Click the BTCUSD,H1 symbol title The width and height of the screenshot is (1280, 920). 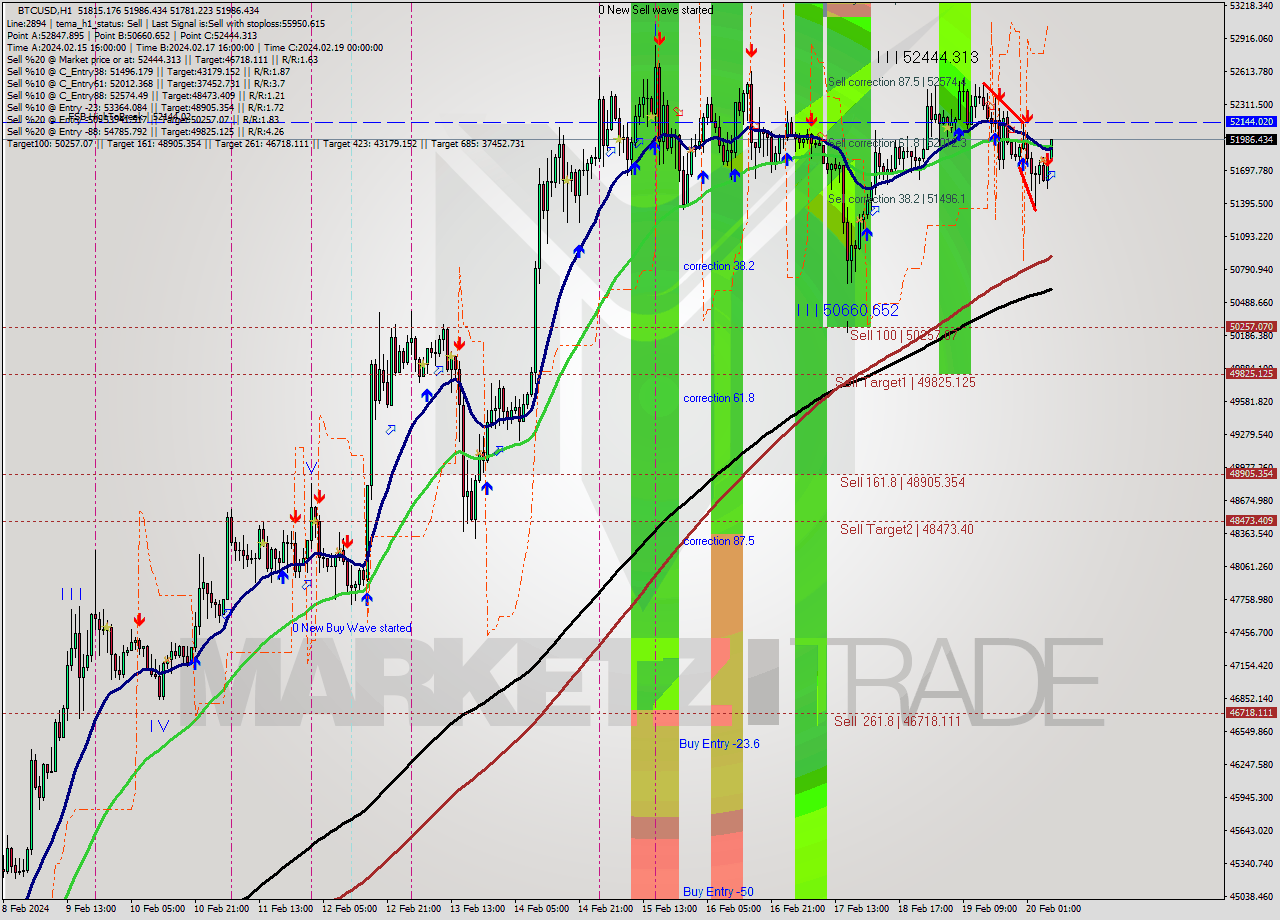click(45, 10)
